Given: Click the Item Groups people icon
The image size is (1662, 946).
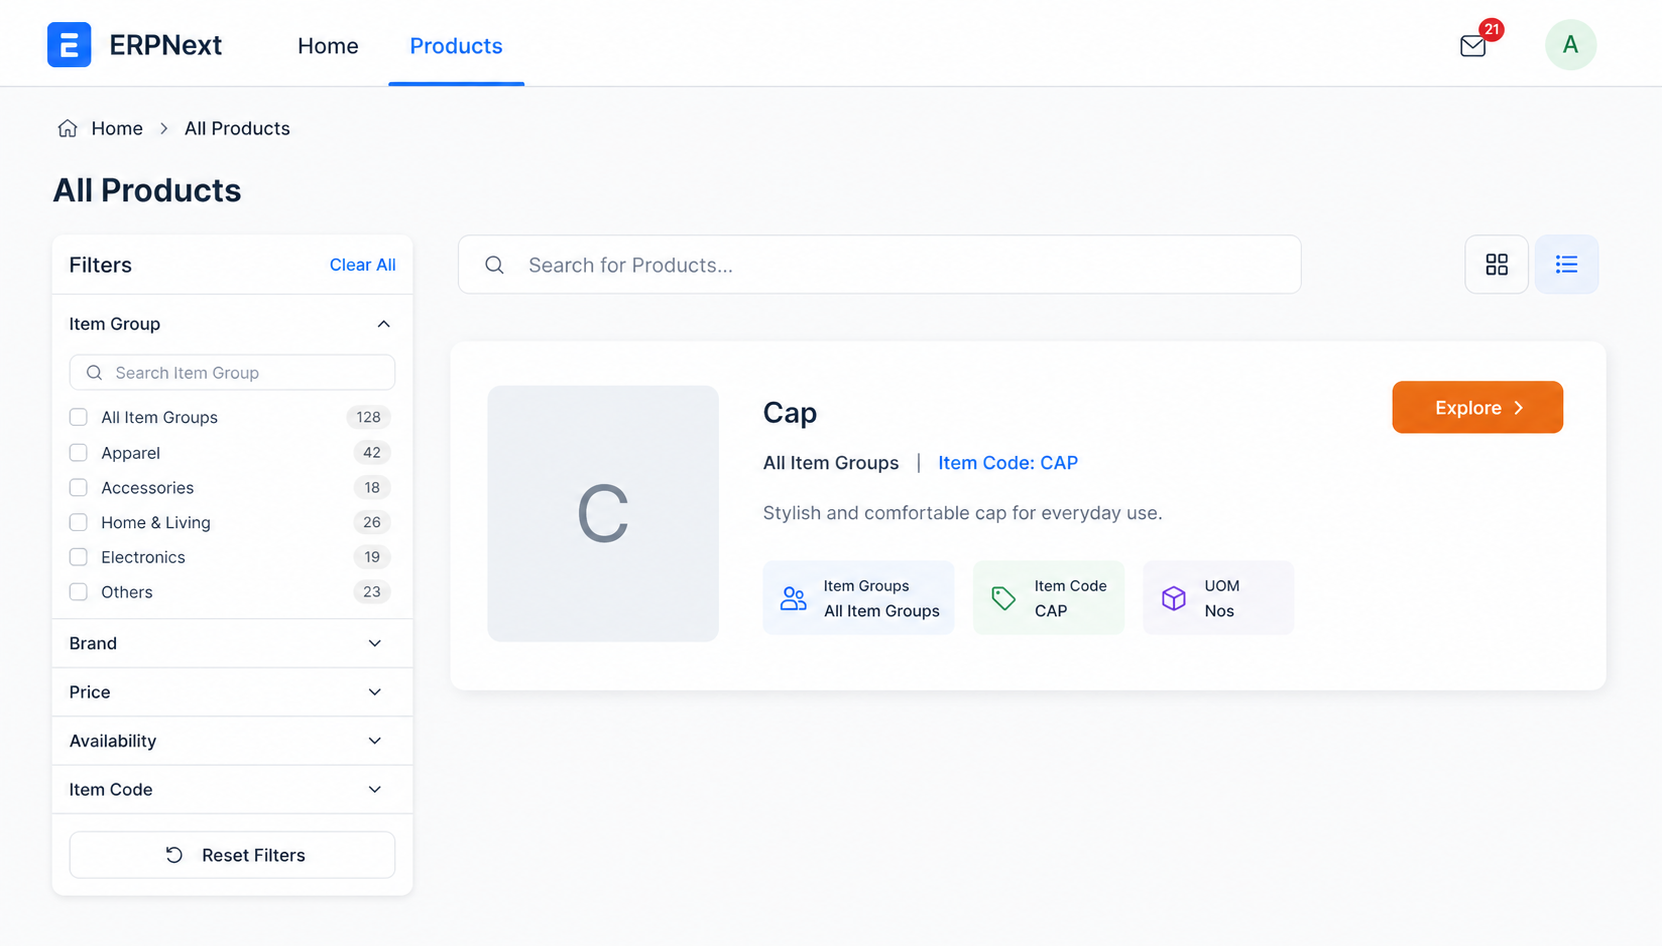Looking at the screenshot, I should (x=793, y=598).
